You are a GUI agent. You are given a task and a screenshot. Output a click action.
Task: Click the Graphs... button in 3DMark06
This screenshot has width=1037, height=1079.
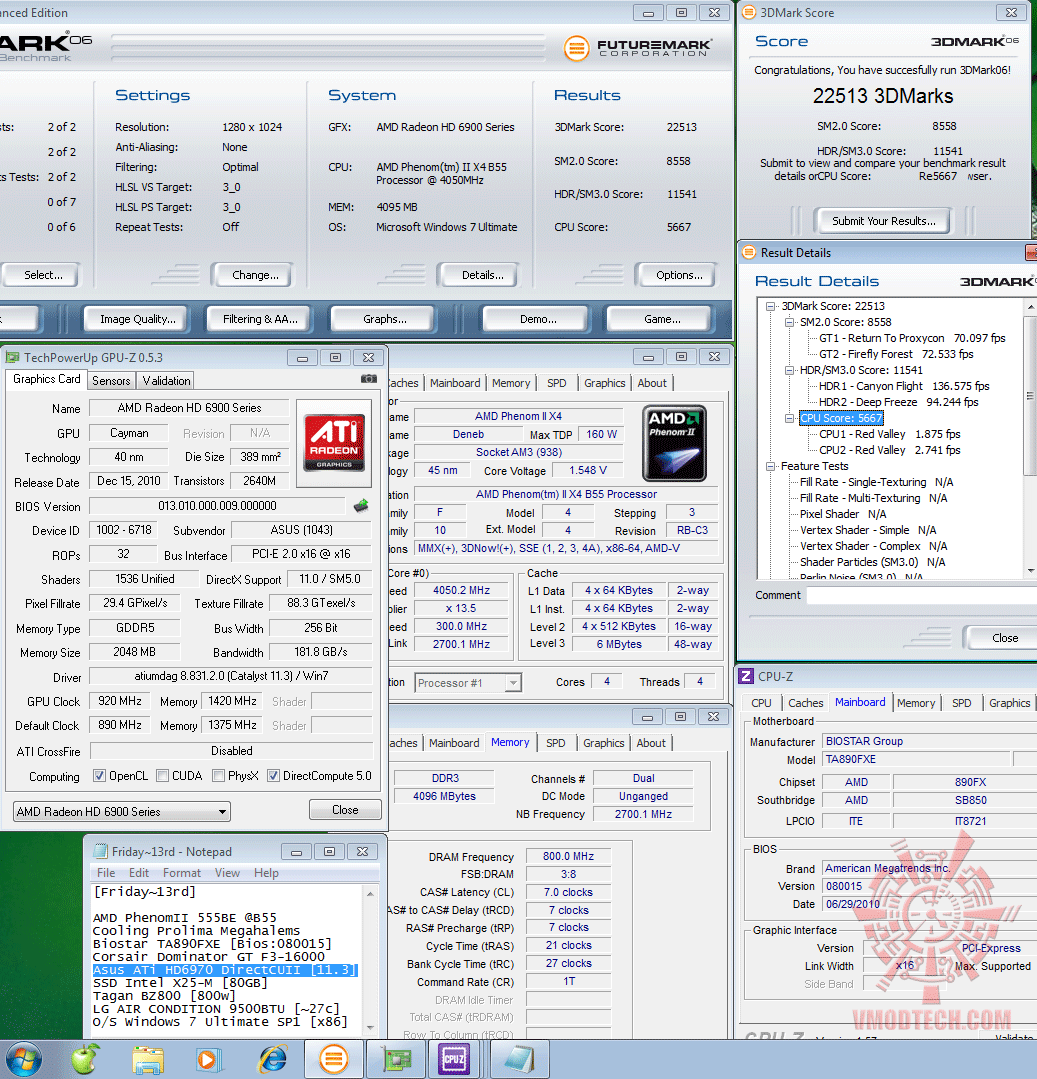384,319
